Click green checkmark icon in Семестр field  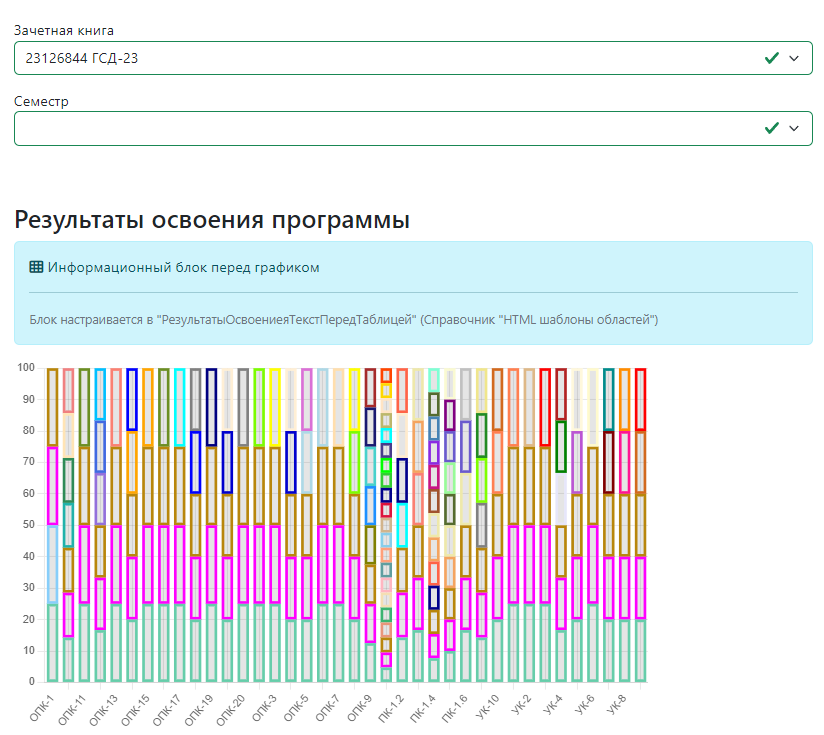771,128
